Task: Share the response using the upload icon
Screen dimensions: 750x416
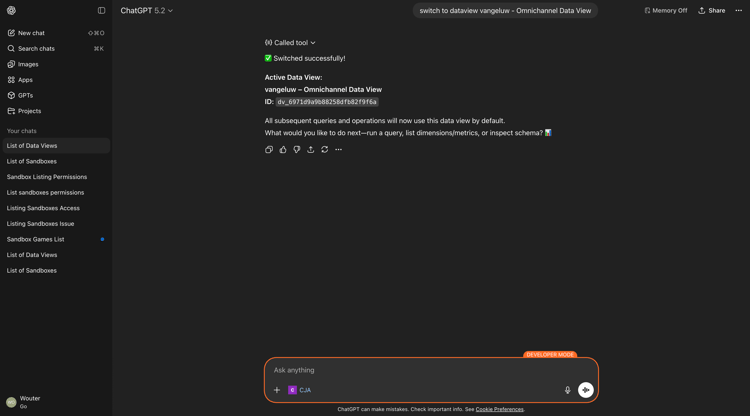Action: click(x=310, y=150)
